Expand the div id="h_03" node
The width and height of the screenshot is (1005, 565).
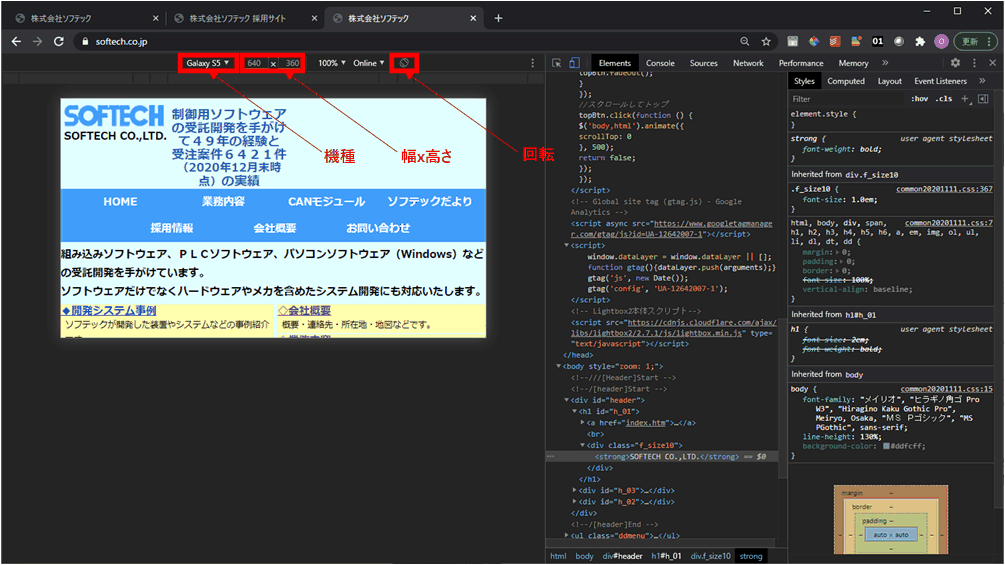coord(574,491)
